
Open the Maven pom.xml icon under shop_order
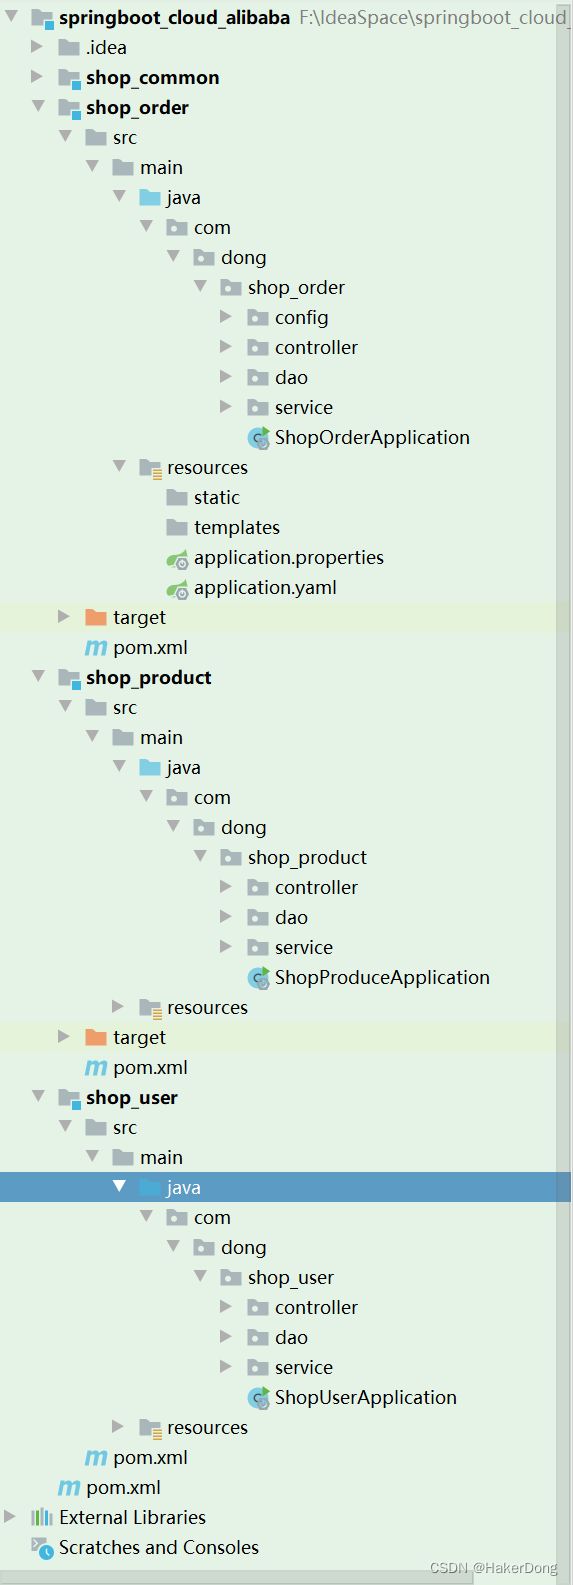click(96, 648)
